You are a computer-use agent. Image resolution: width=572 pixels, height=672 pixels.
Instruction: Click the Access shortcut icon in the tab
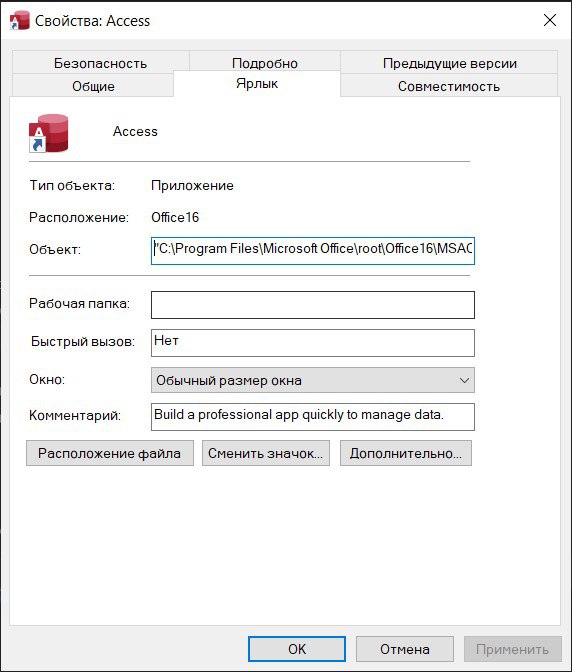(x=48, y=133)
